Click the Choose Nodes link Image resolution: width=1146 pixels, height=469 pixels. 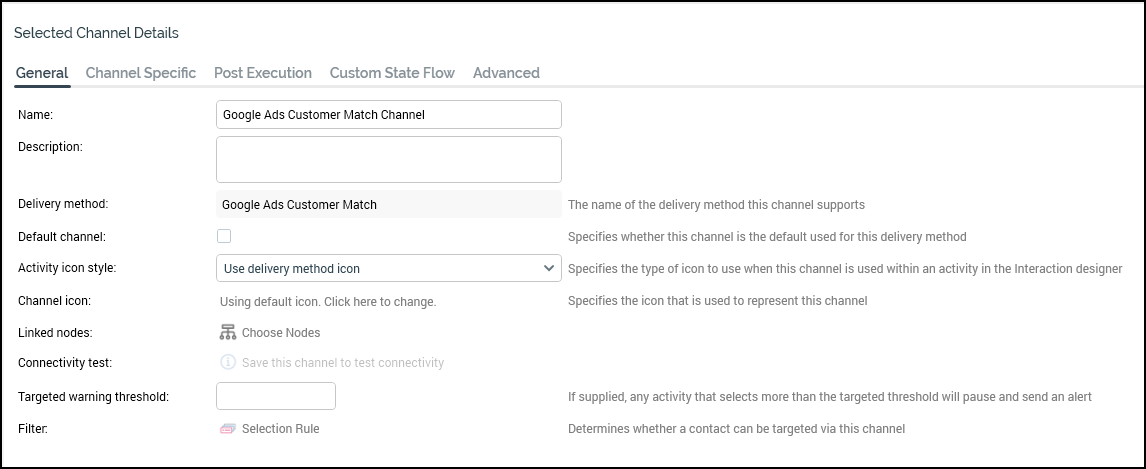[281, 332]
